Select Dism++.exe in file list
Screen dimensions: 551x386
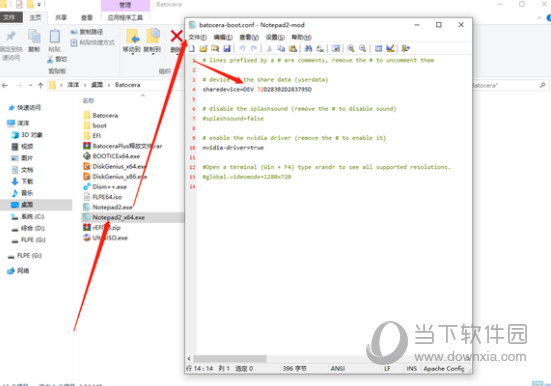(x=105, y=187)
